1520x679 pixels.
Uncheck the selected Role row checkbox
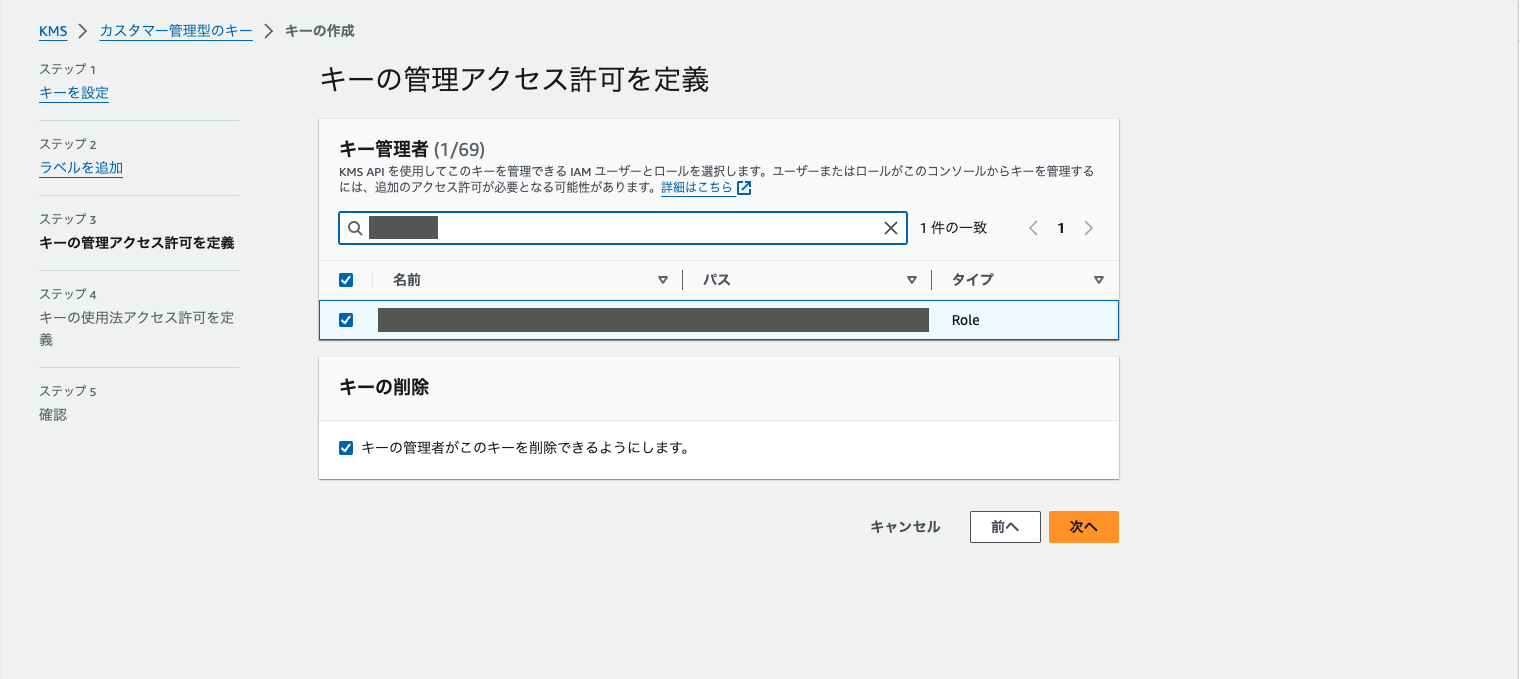point(346,319)
